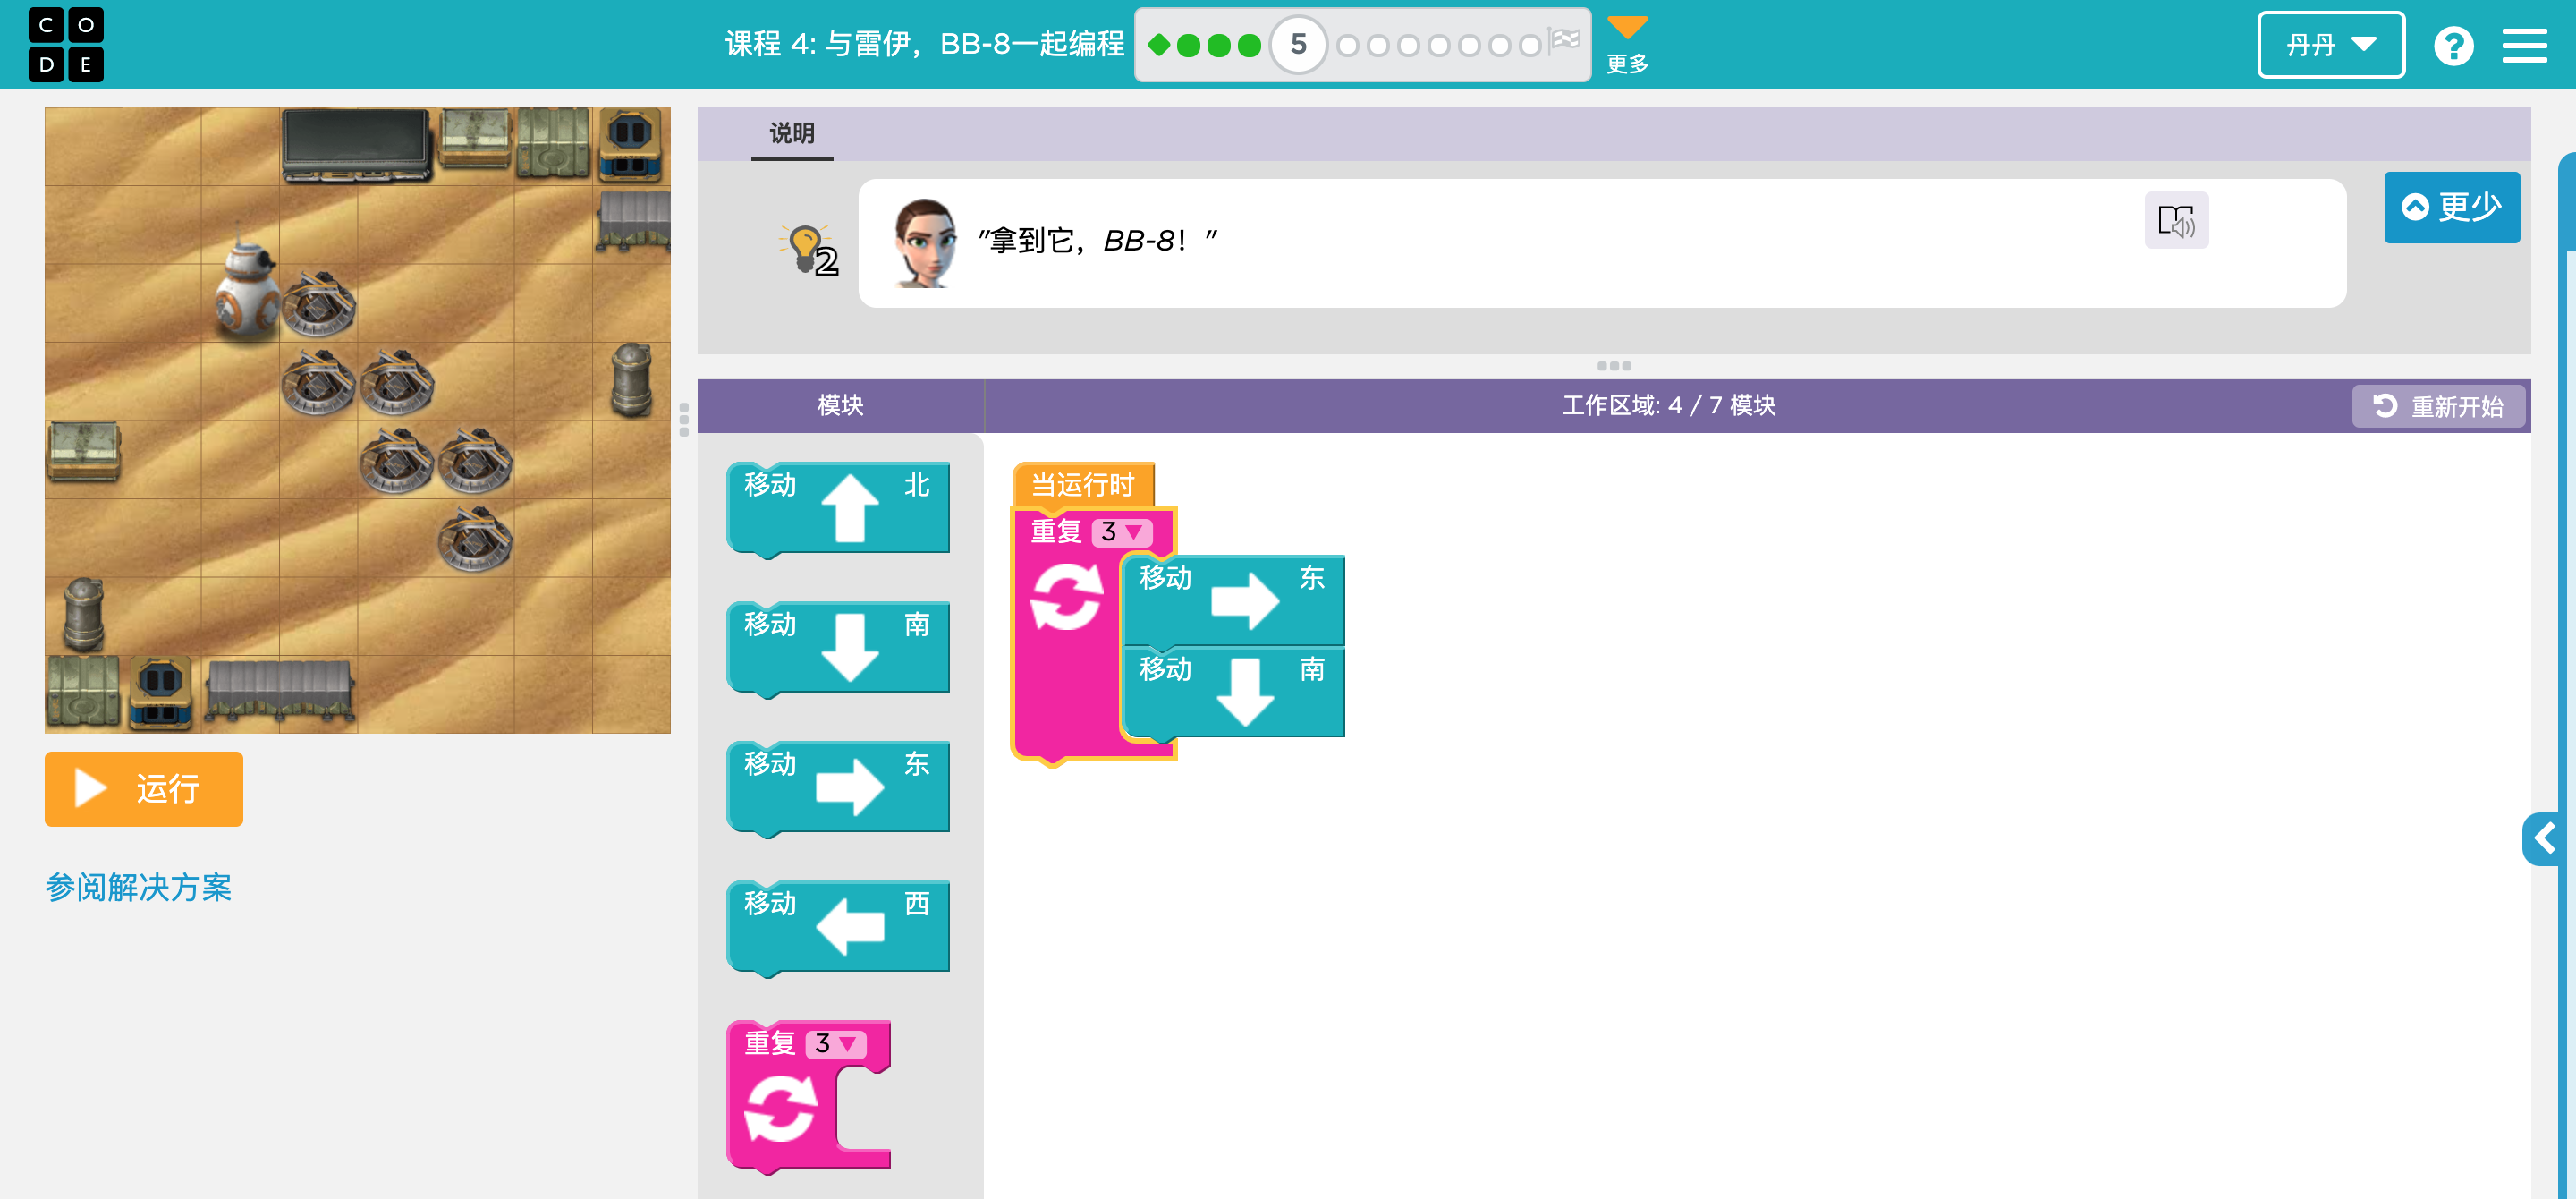The height and width of the screenshot is (1199, 2576).
Task: Open the toolbox repeat block count dropdown
Action: [x=835, y=1044]
